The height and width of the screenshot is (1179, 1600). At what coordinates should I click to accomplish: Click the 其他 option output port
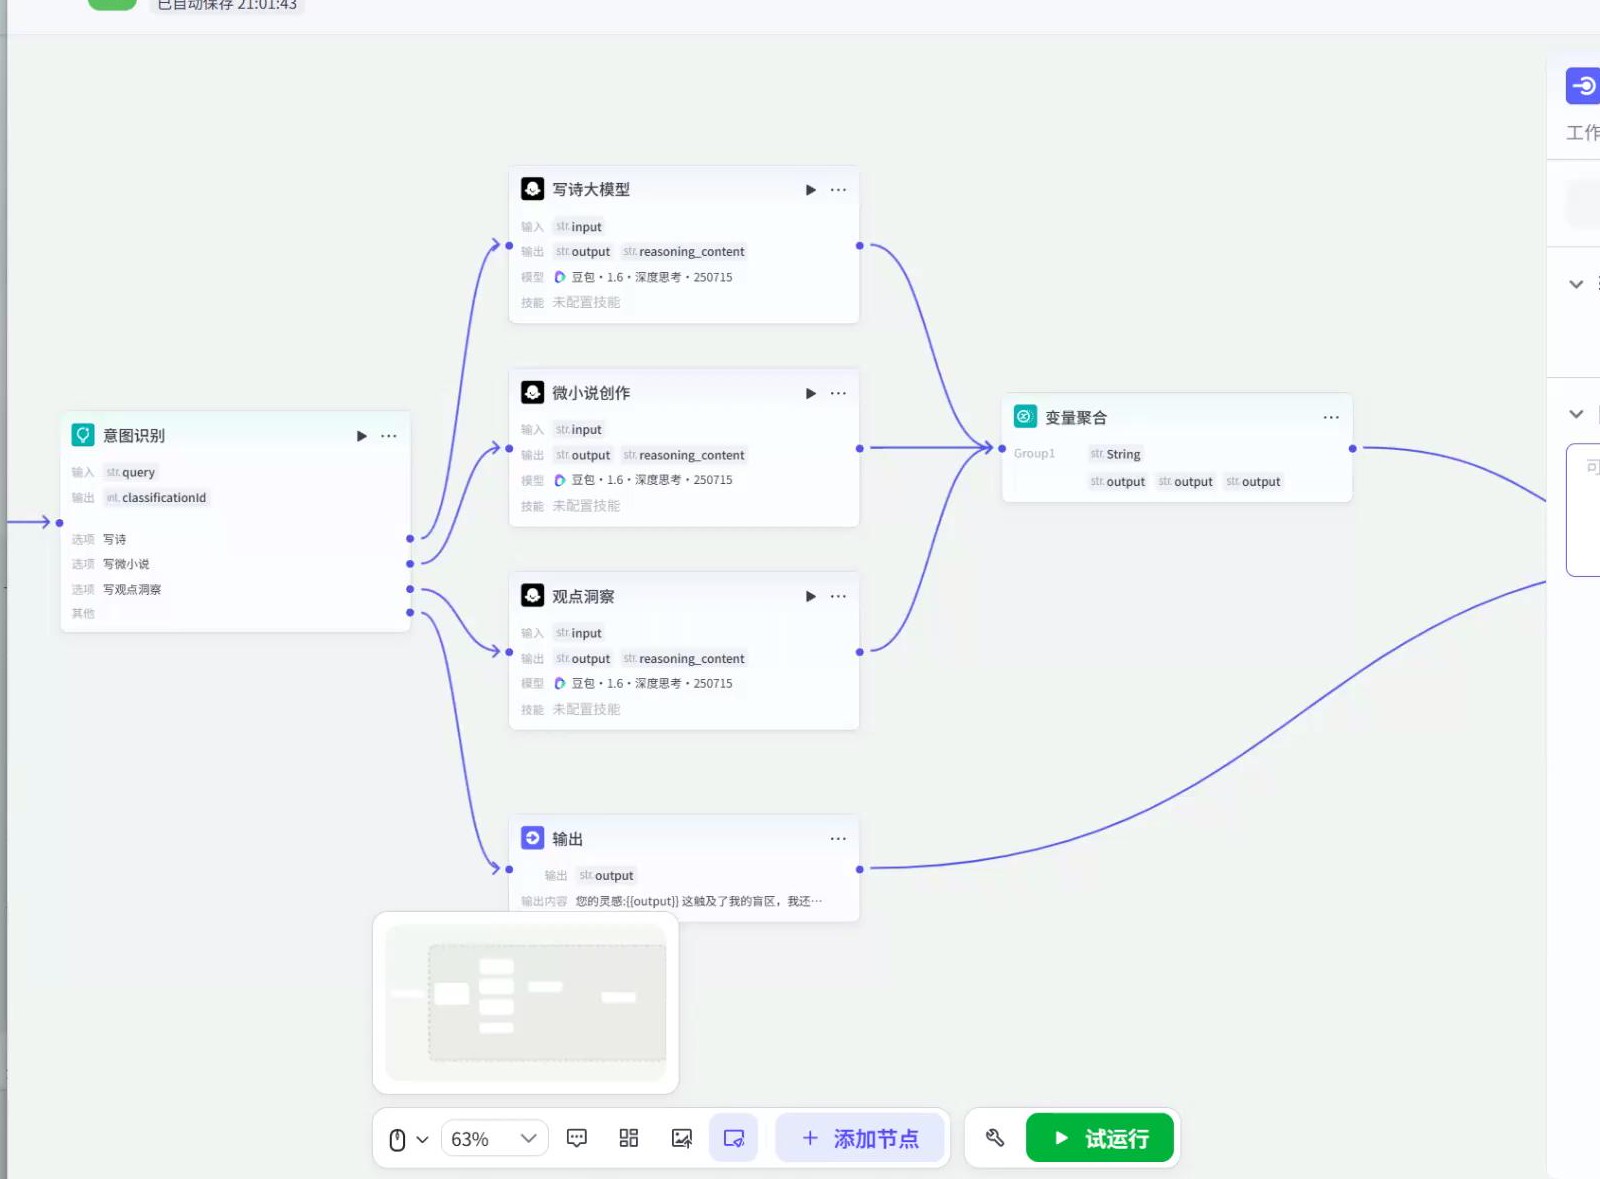click(x=410, y=613)
